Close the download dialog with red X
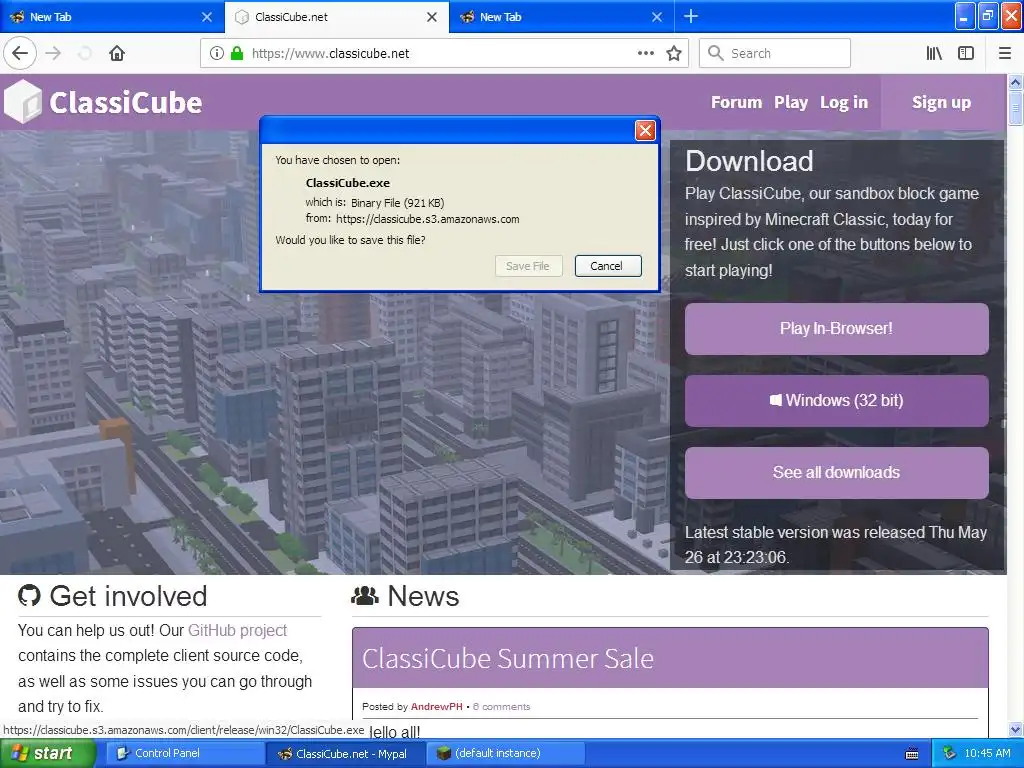Image resolution: width=1024 pixels, height=768 pixels. pos(645,131)
